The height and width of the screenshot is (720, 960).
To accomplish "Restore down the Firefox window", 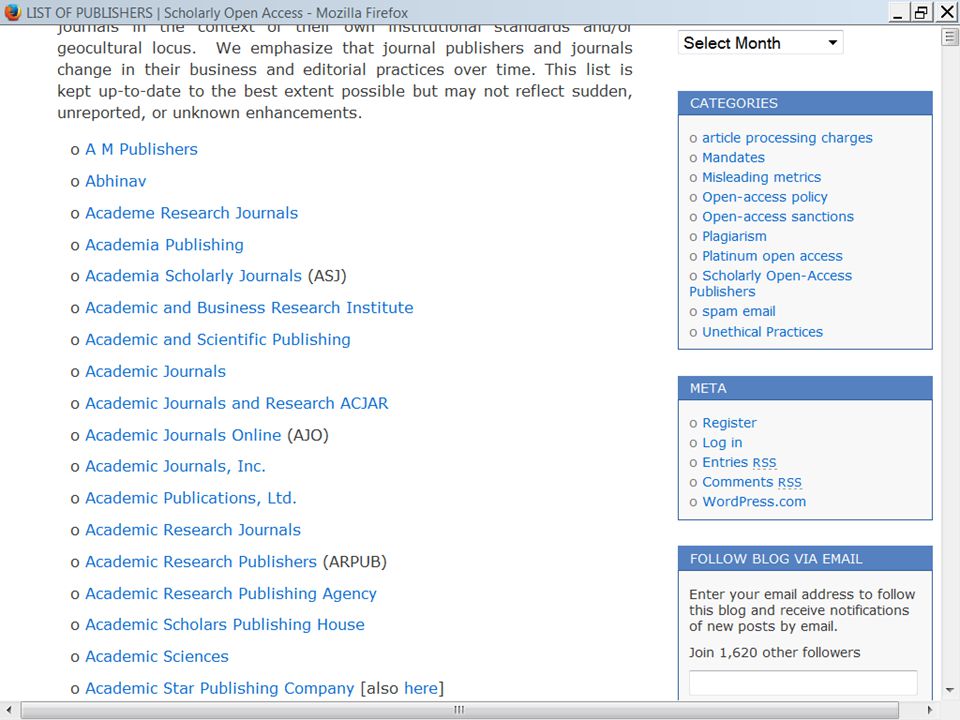I will (x=921, y=12).
